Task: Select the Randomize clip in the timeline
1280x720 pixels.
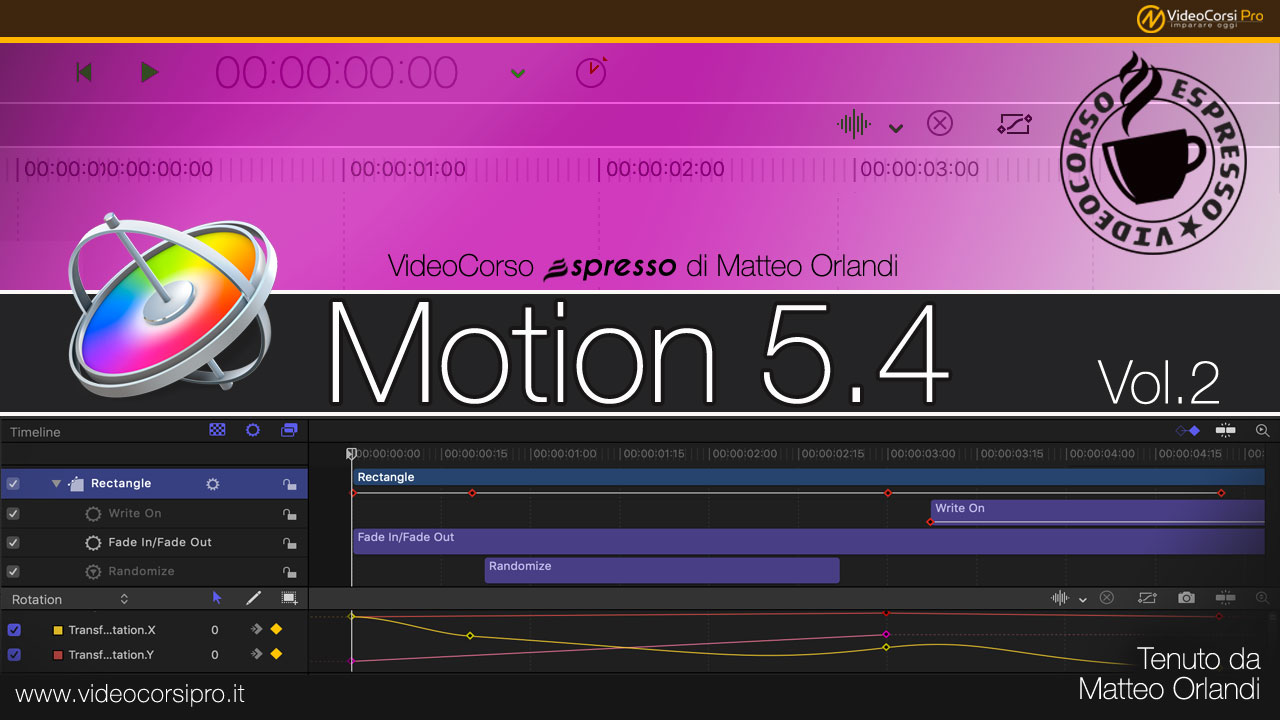Action: coord(662,569)
